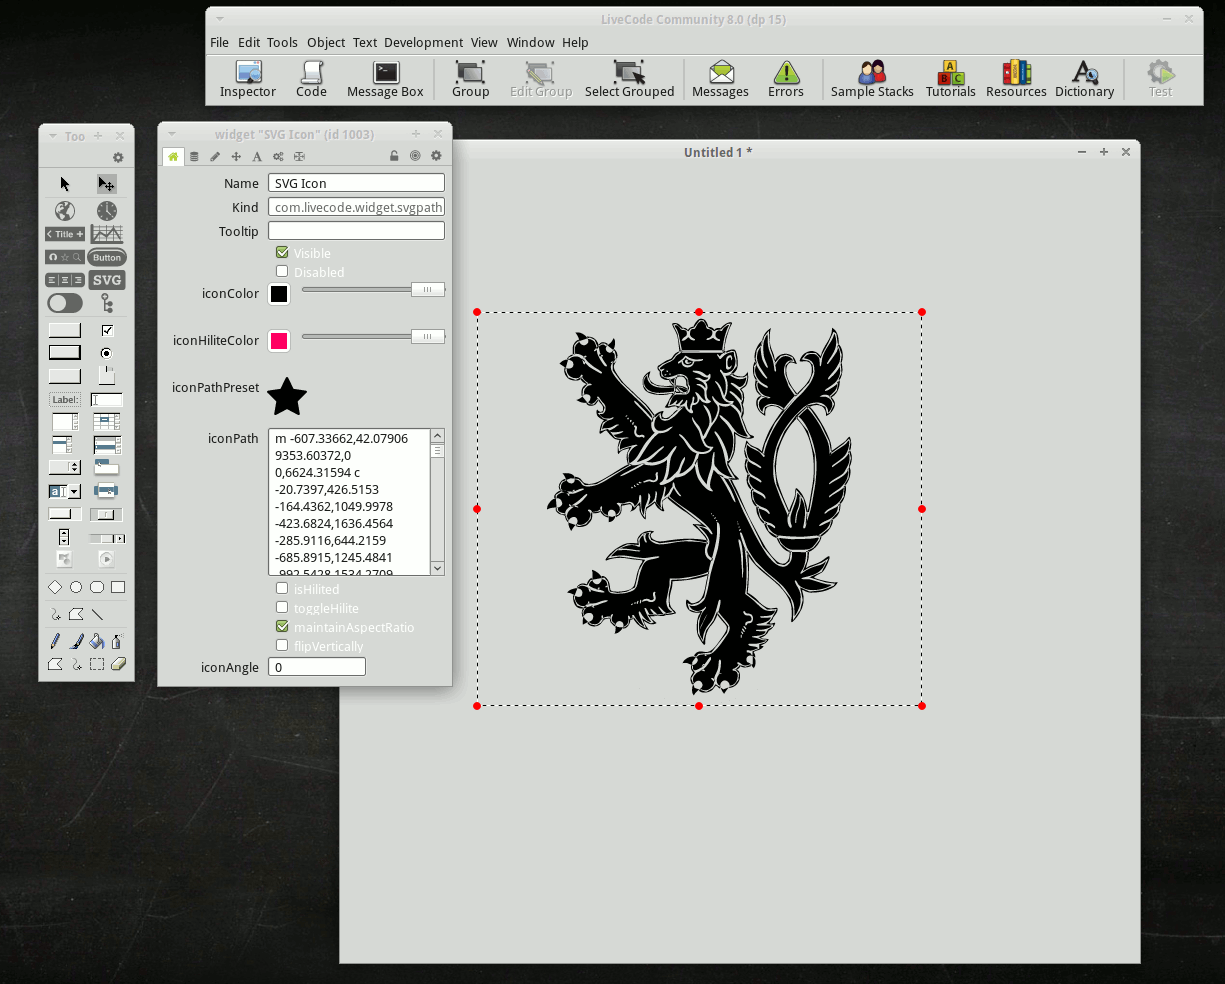Open the Errors window
The width and height of the screenshot is (1225, 984).
[785, 78]
